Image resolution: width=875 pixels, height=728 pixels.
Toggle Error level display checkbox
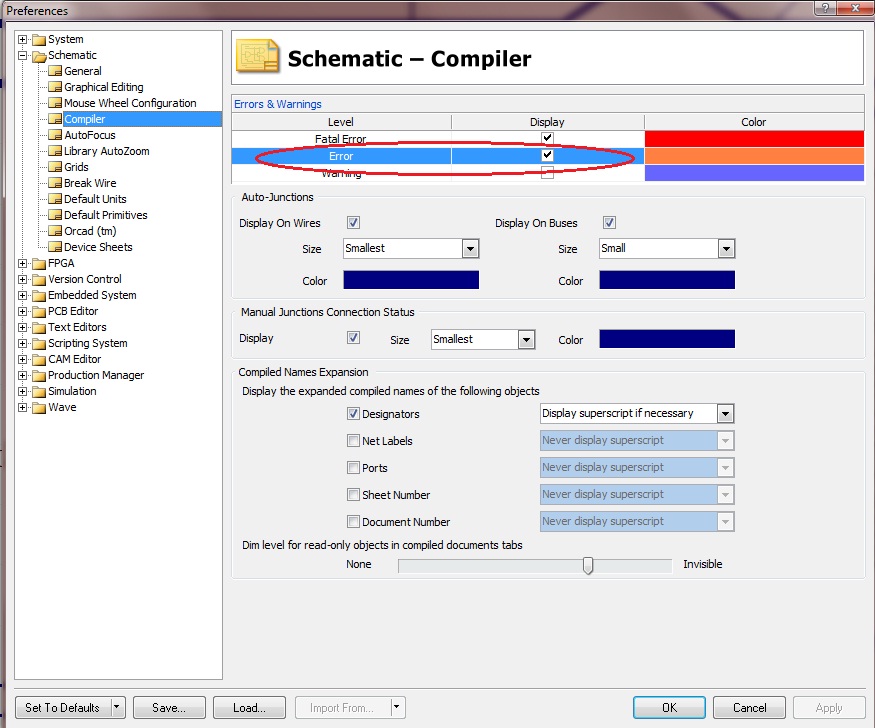[x=547, y=155]
